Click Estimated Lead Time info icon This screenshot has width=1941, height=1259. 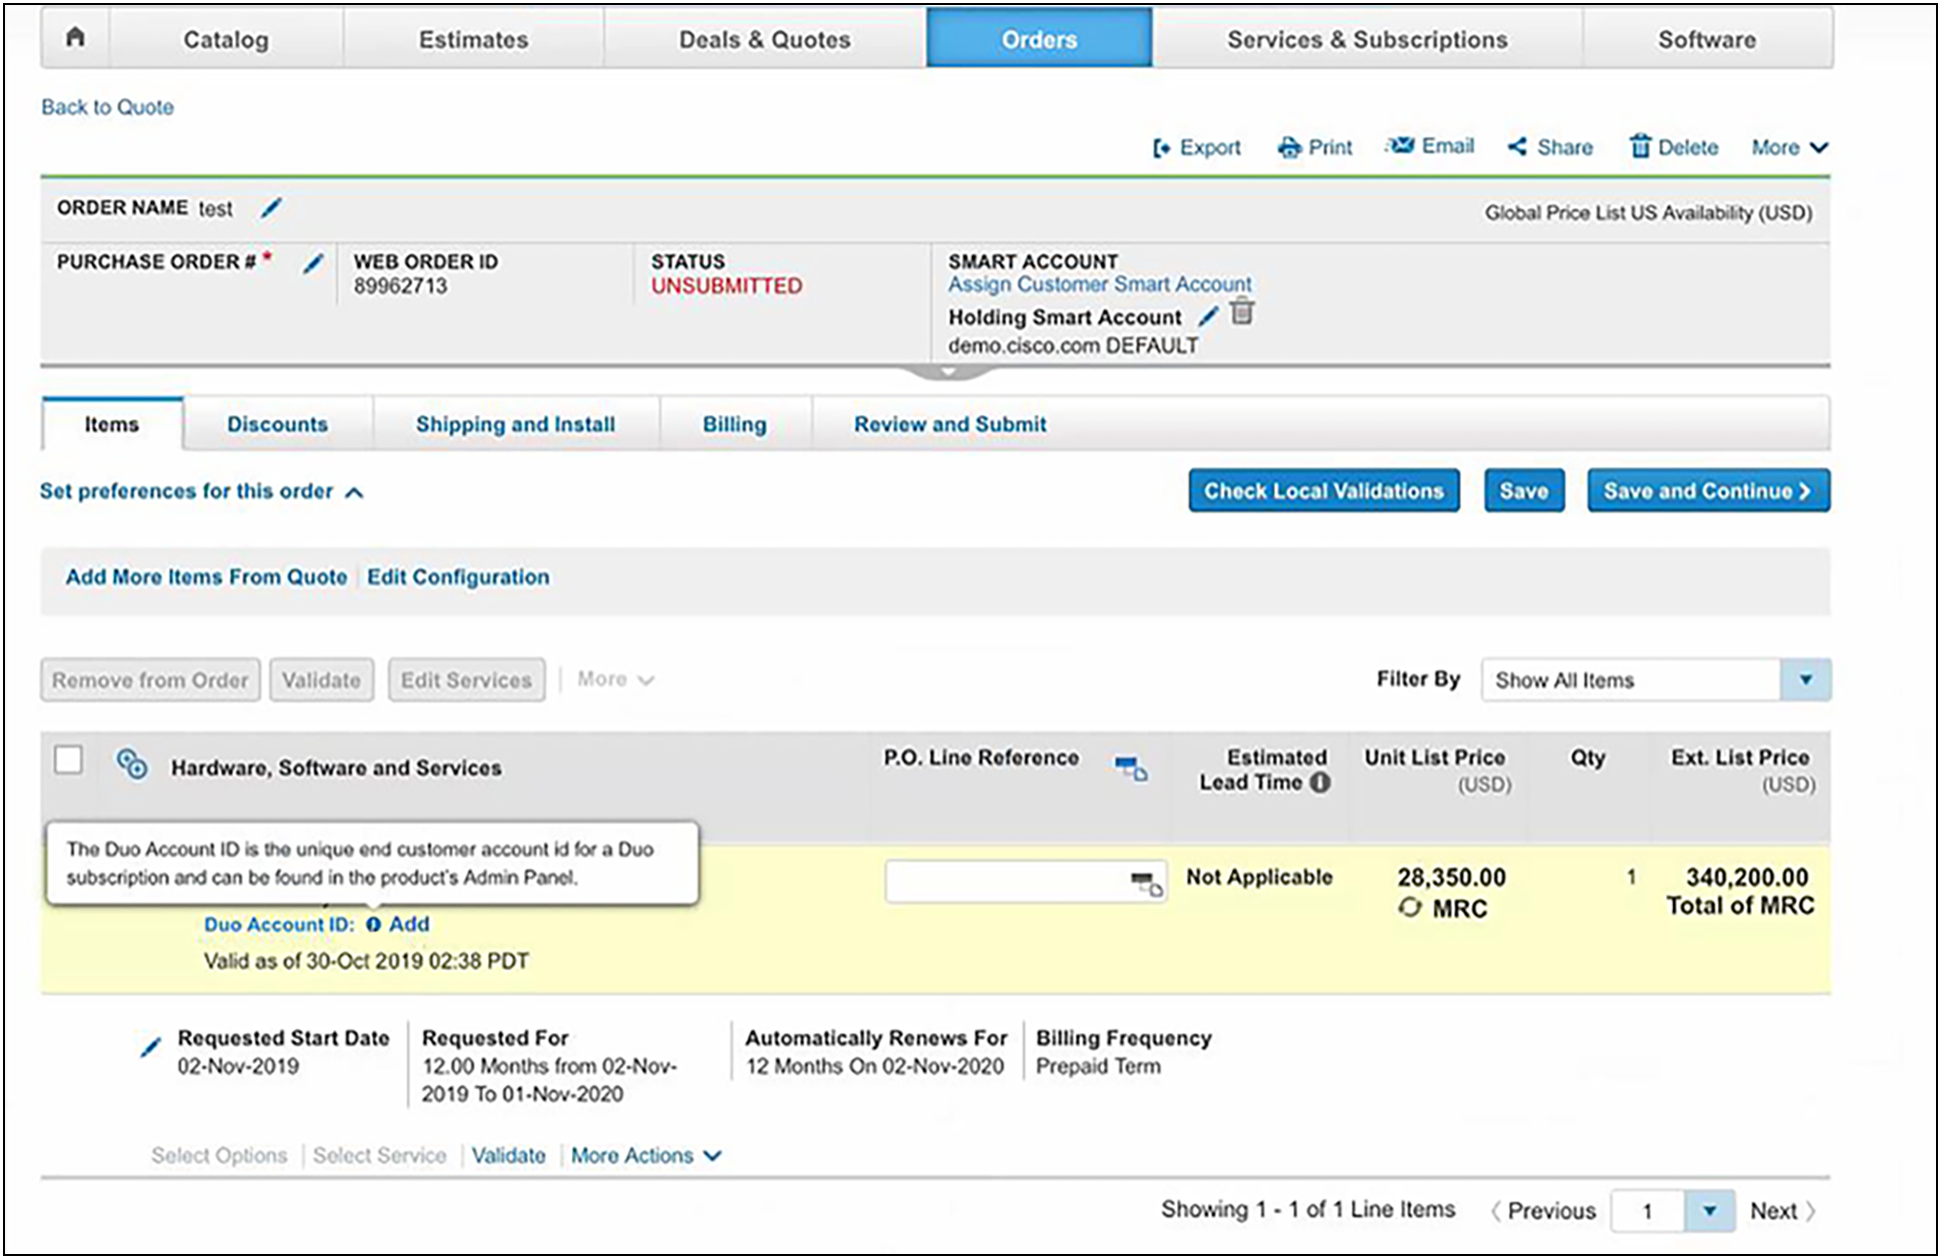(x=1320, y=783)
